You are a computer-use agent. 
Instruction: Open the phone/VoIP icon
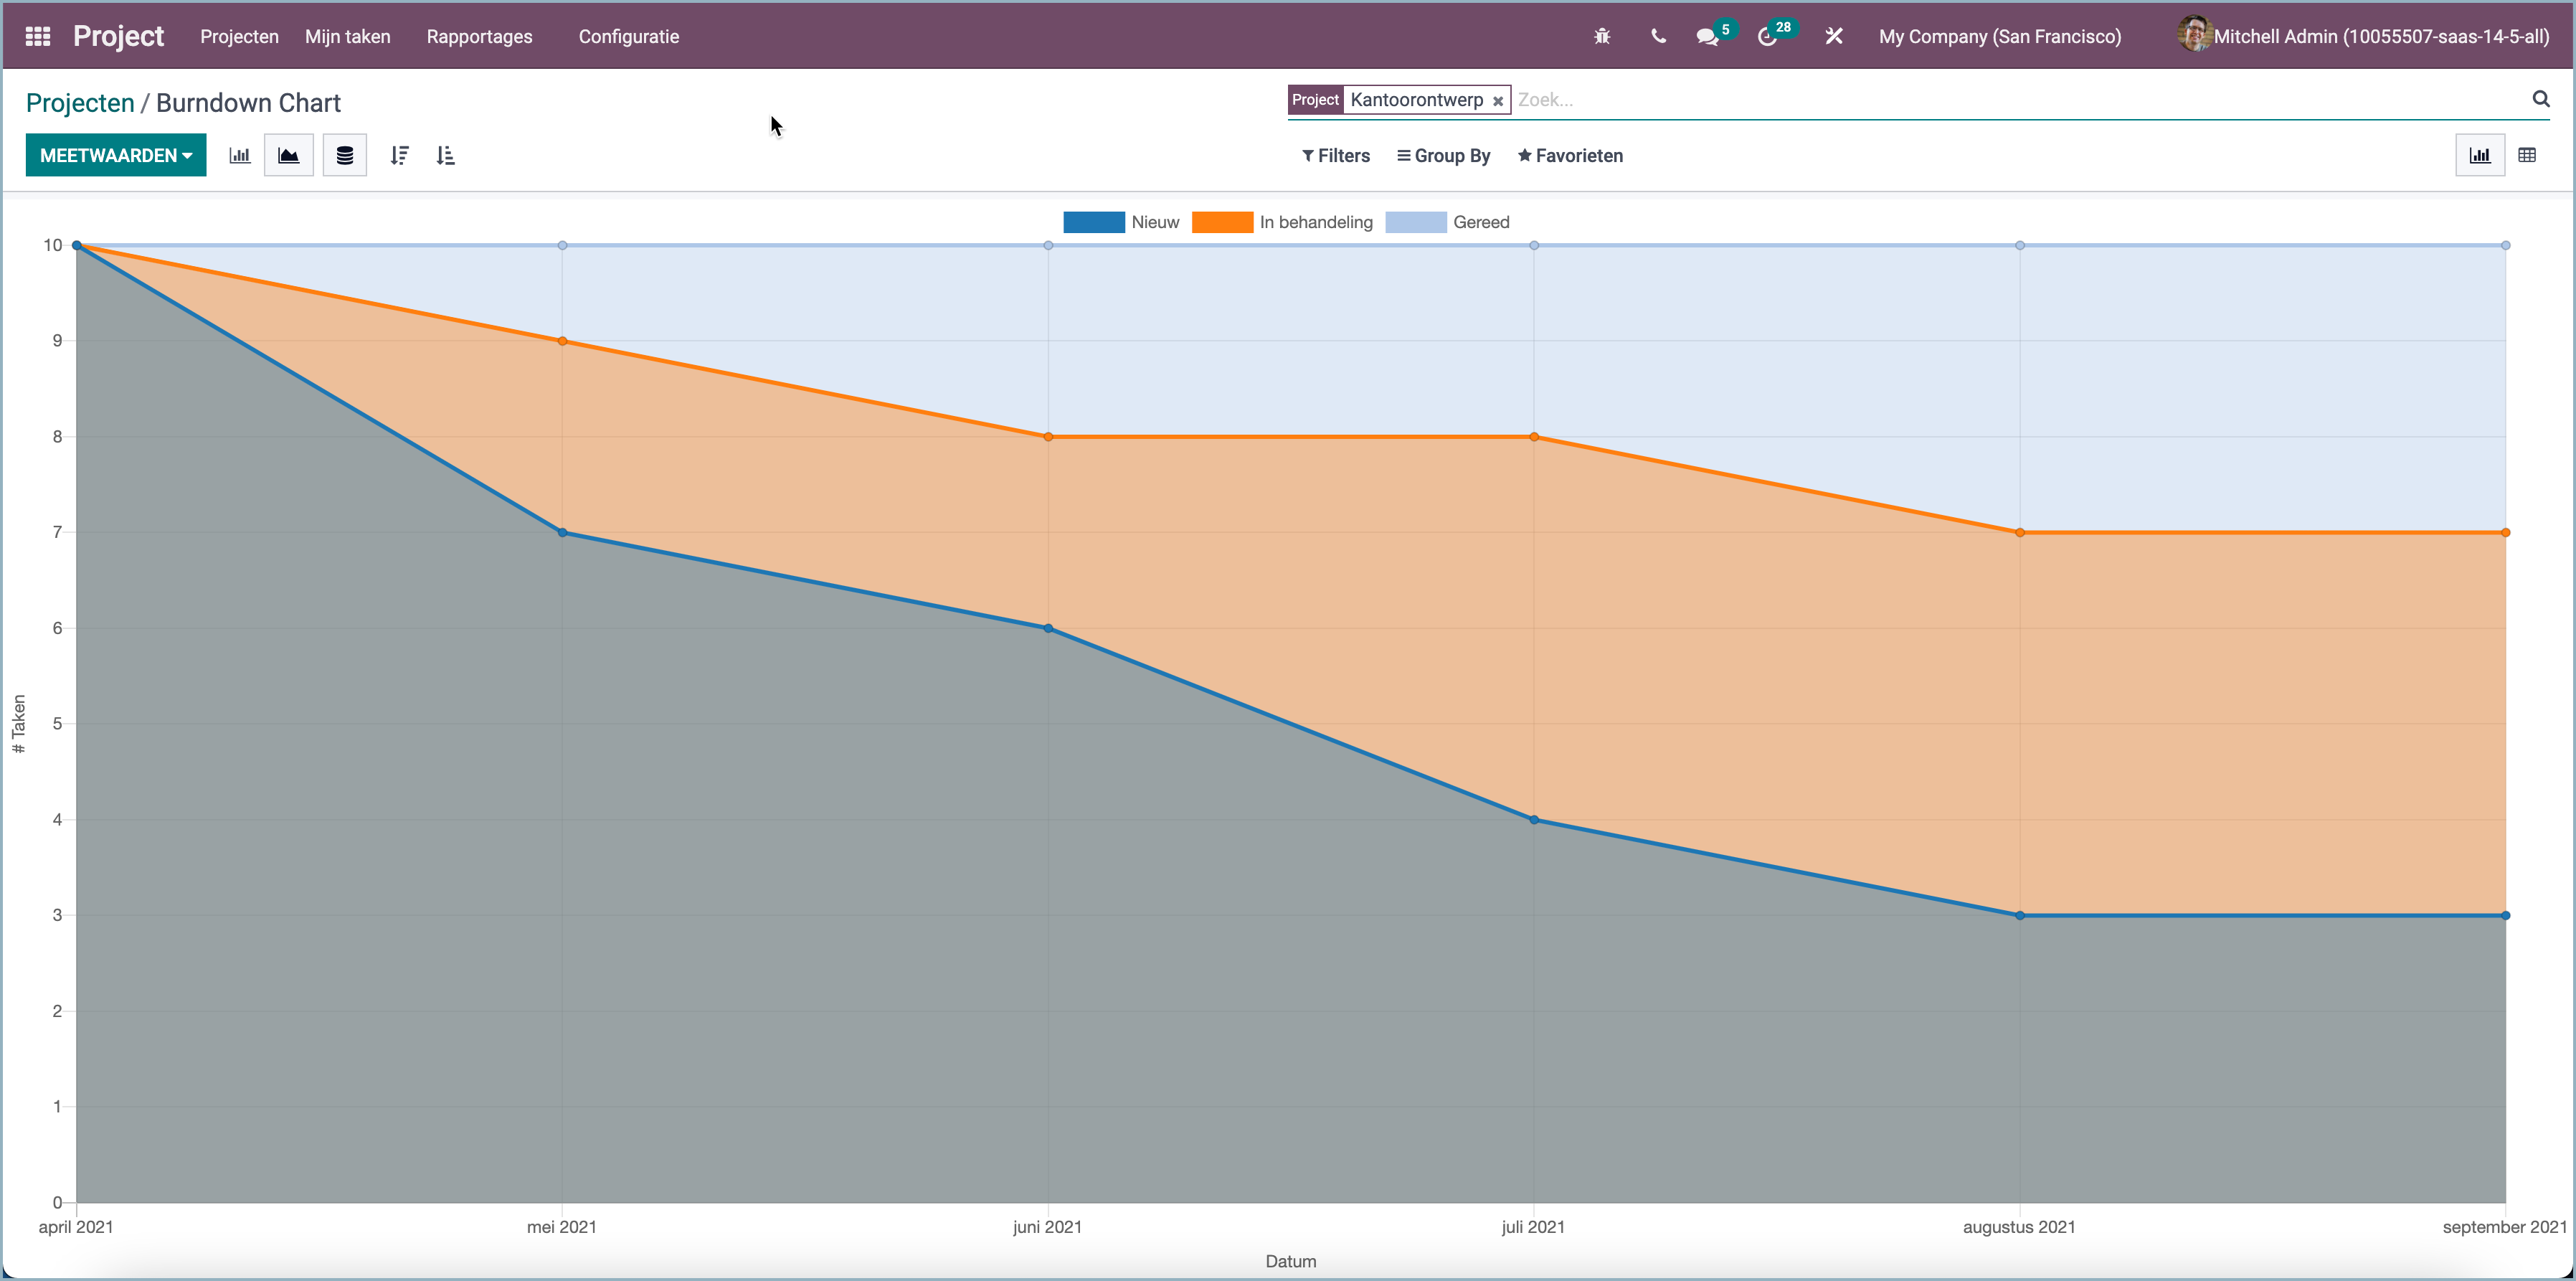pyautogui.click(x=1657, y=35)
